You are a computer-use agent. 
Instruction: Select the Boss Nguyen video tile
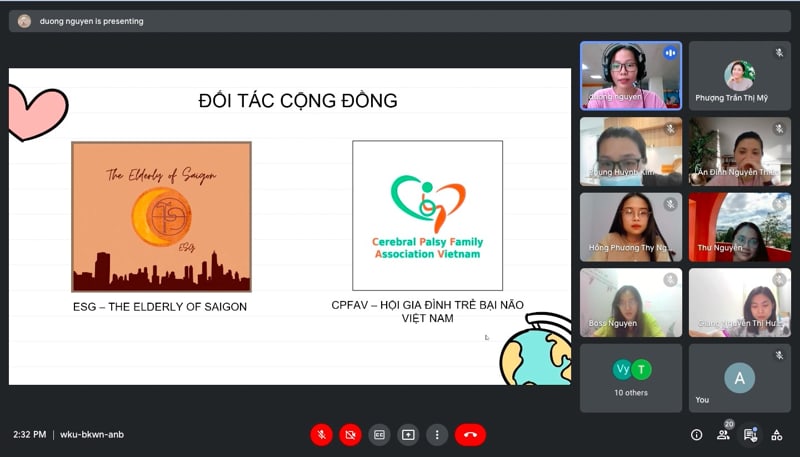point(631,302)
